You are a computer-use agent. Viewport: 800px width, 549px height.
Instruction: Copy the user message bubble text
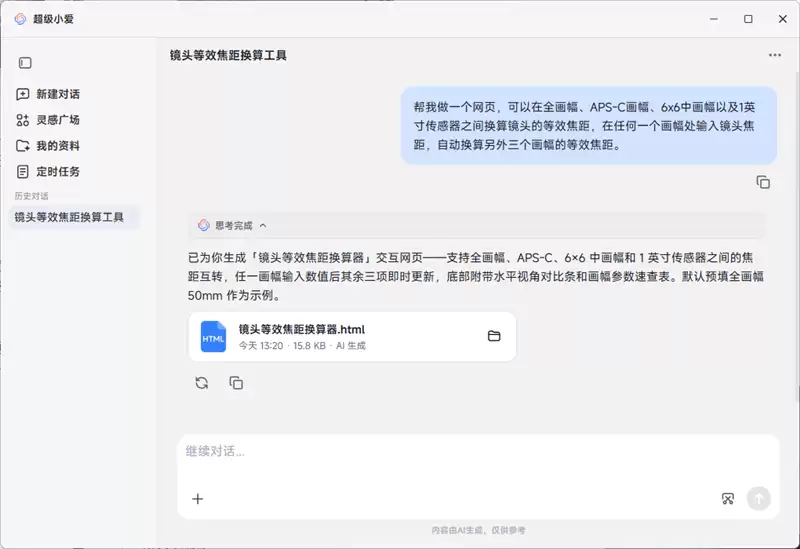(x=763, y=182)
